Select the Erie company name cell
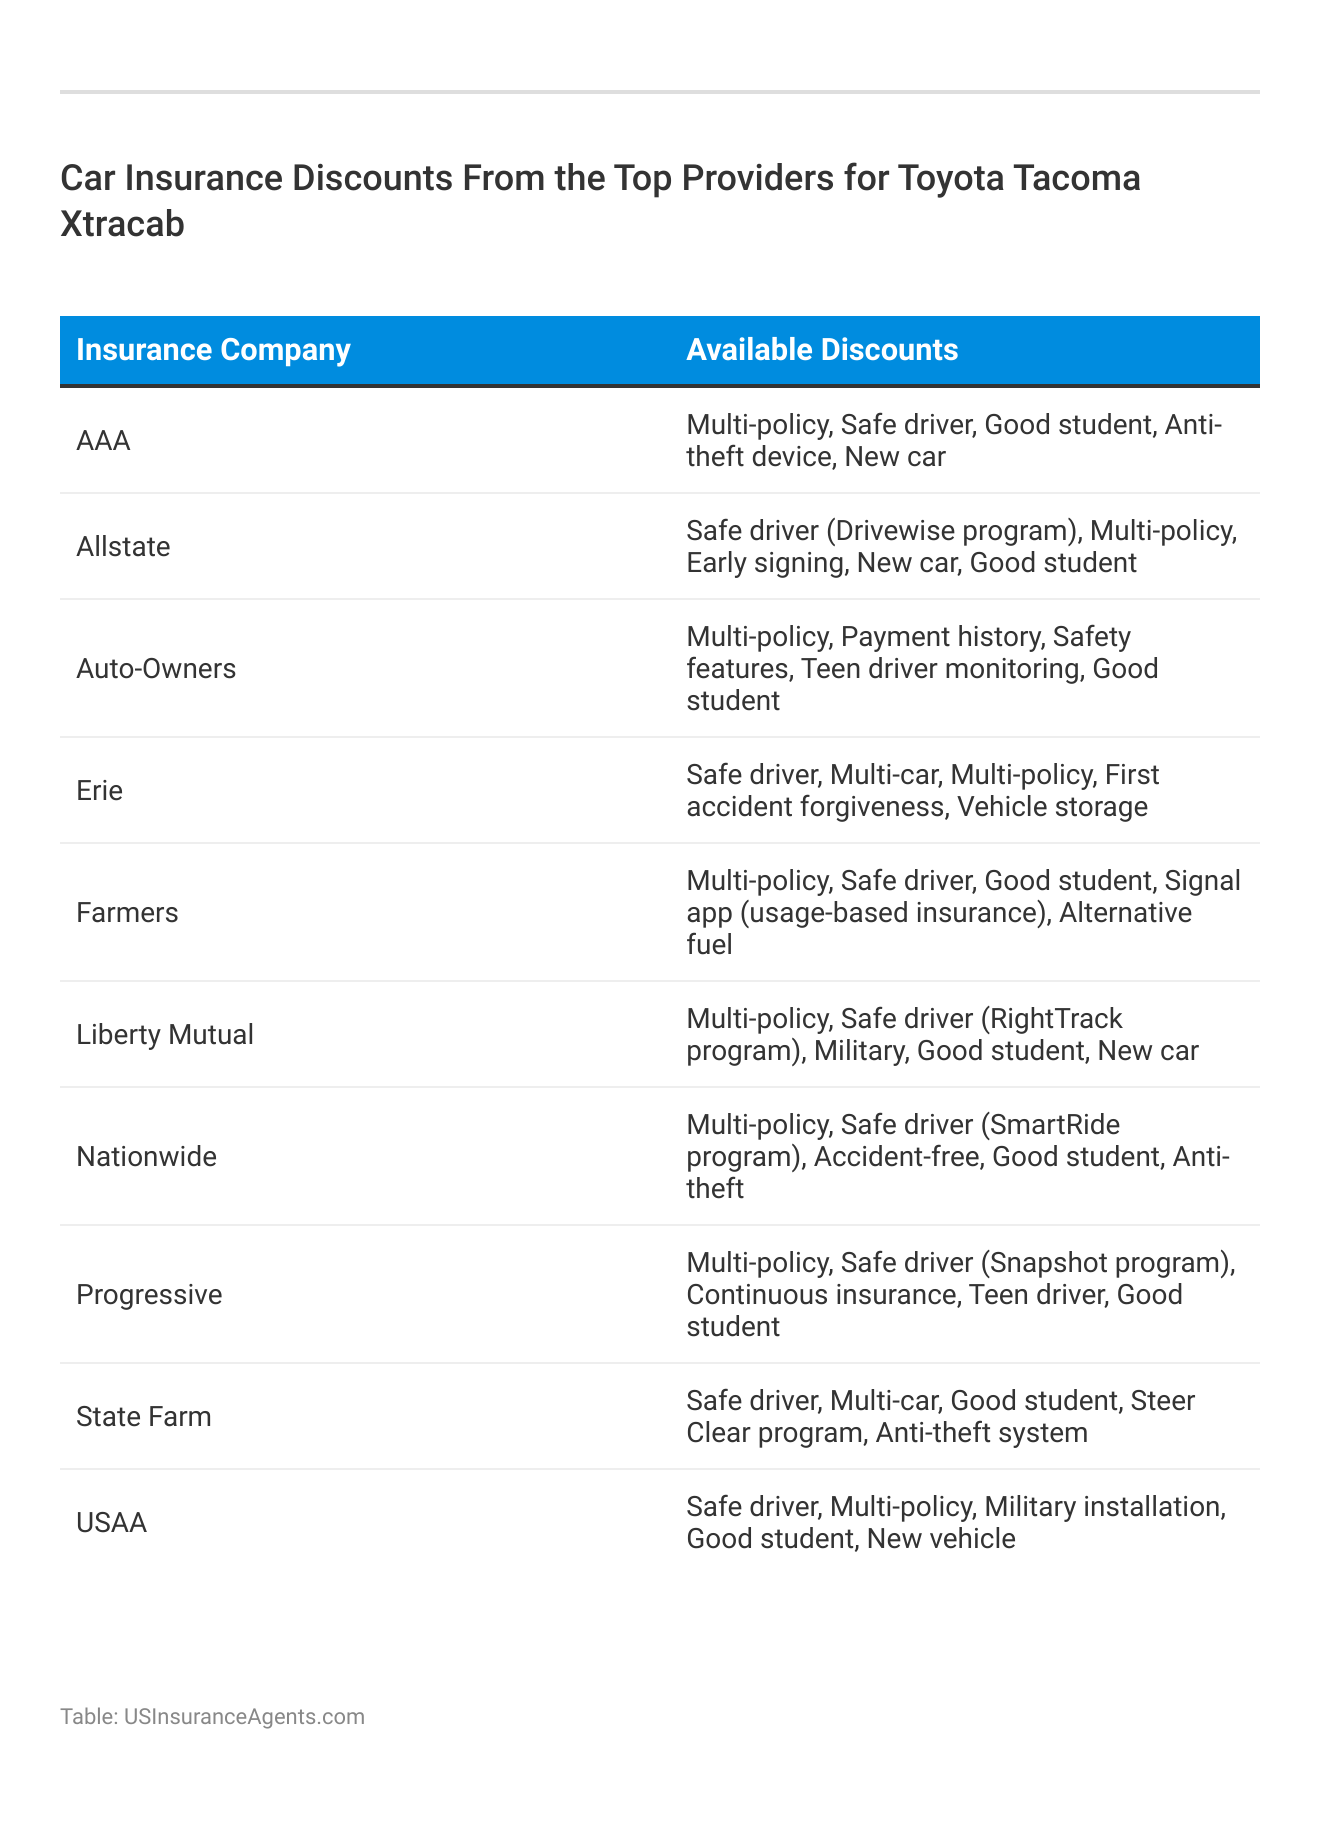1320x1834 pixels. (100, 791)
